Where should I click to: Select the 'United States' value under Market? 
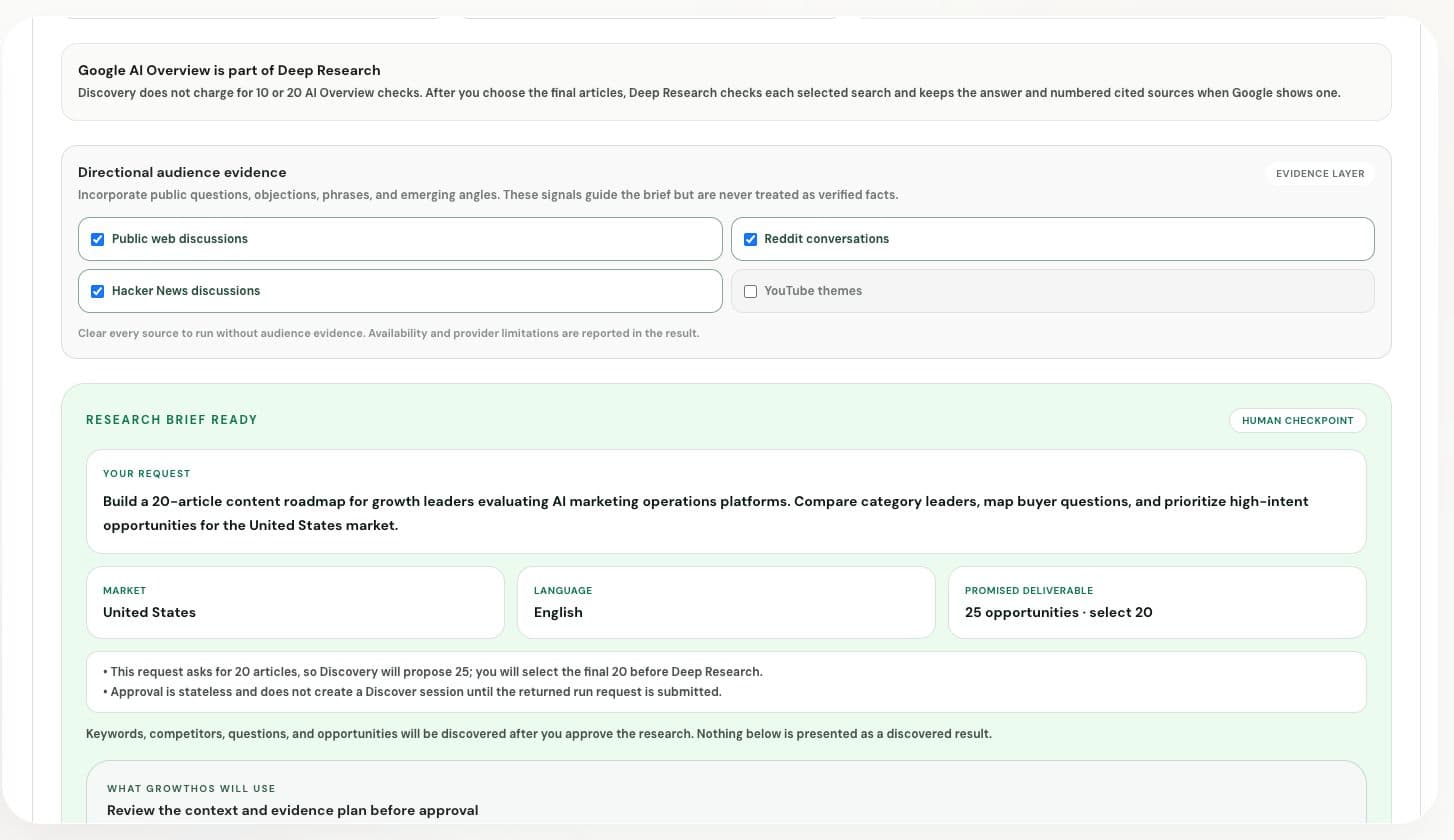[x=149, y=612]
